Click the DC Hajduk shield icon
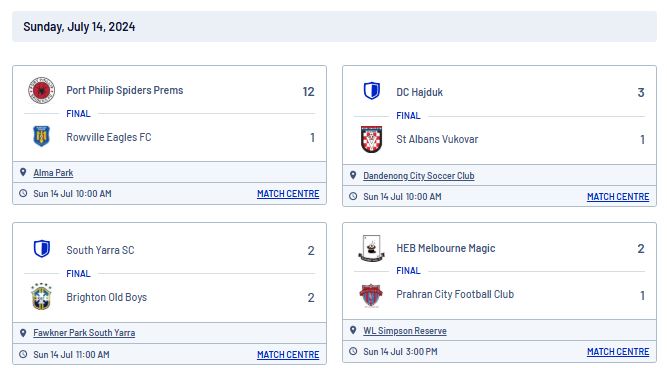667x368 pixels. click(x=372, y=91)
